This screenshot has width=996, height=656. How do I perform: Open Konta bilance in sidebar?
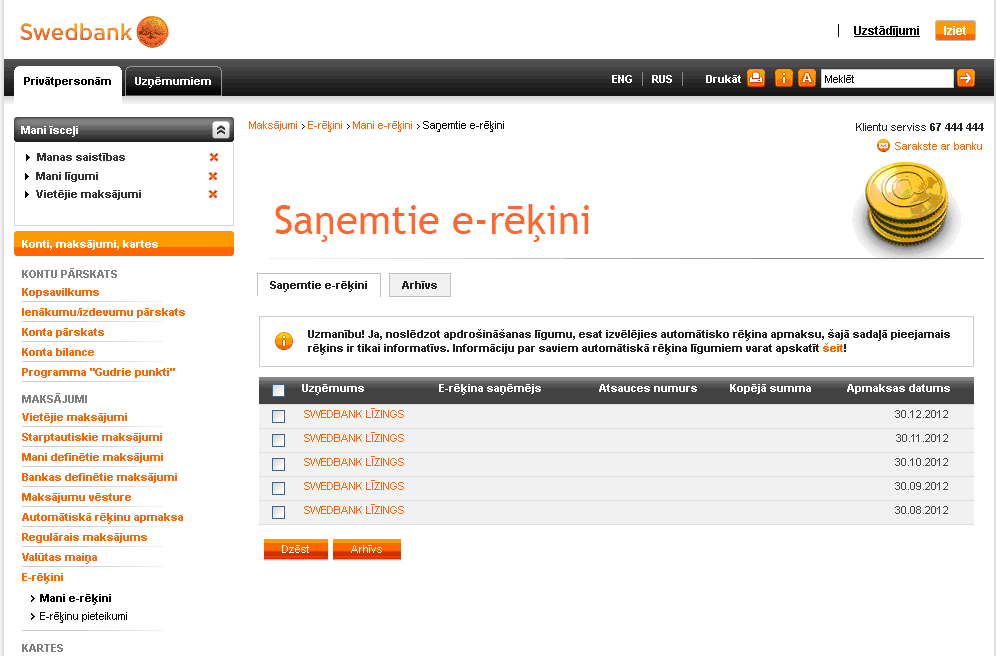58,352
